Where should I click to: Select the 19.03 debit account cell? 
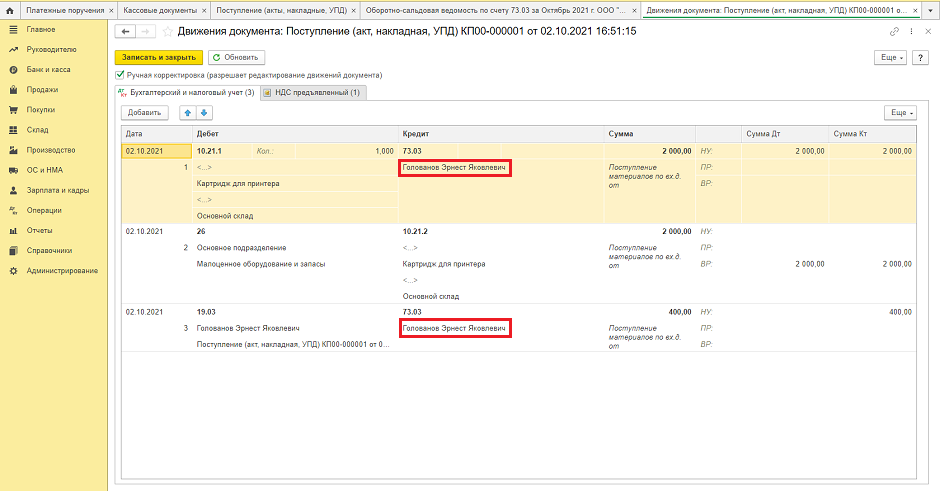point(208,312)
